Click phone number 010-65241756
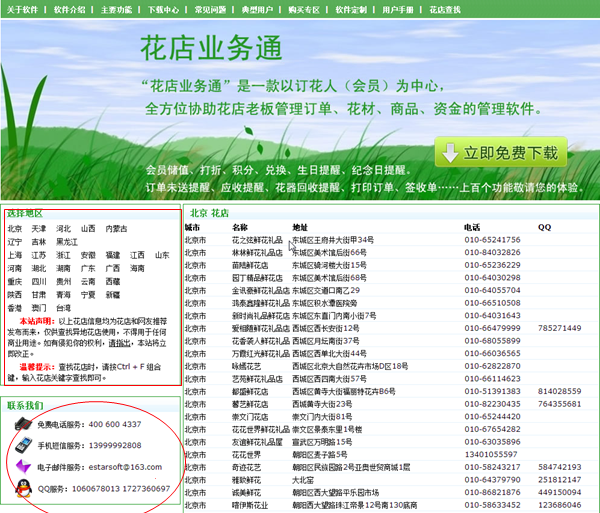Image resolution: width=600 pixels, height=513 pixels. (492, 240)
